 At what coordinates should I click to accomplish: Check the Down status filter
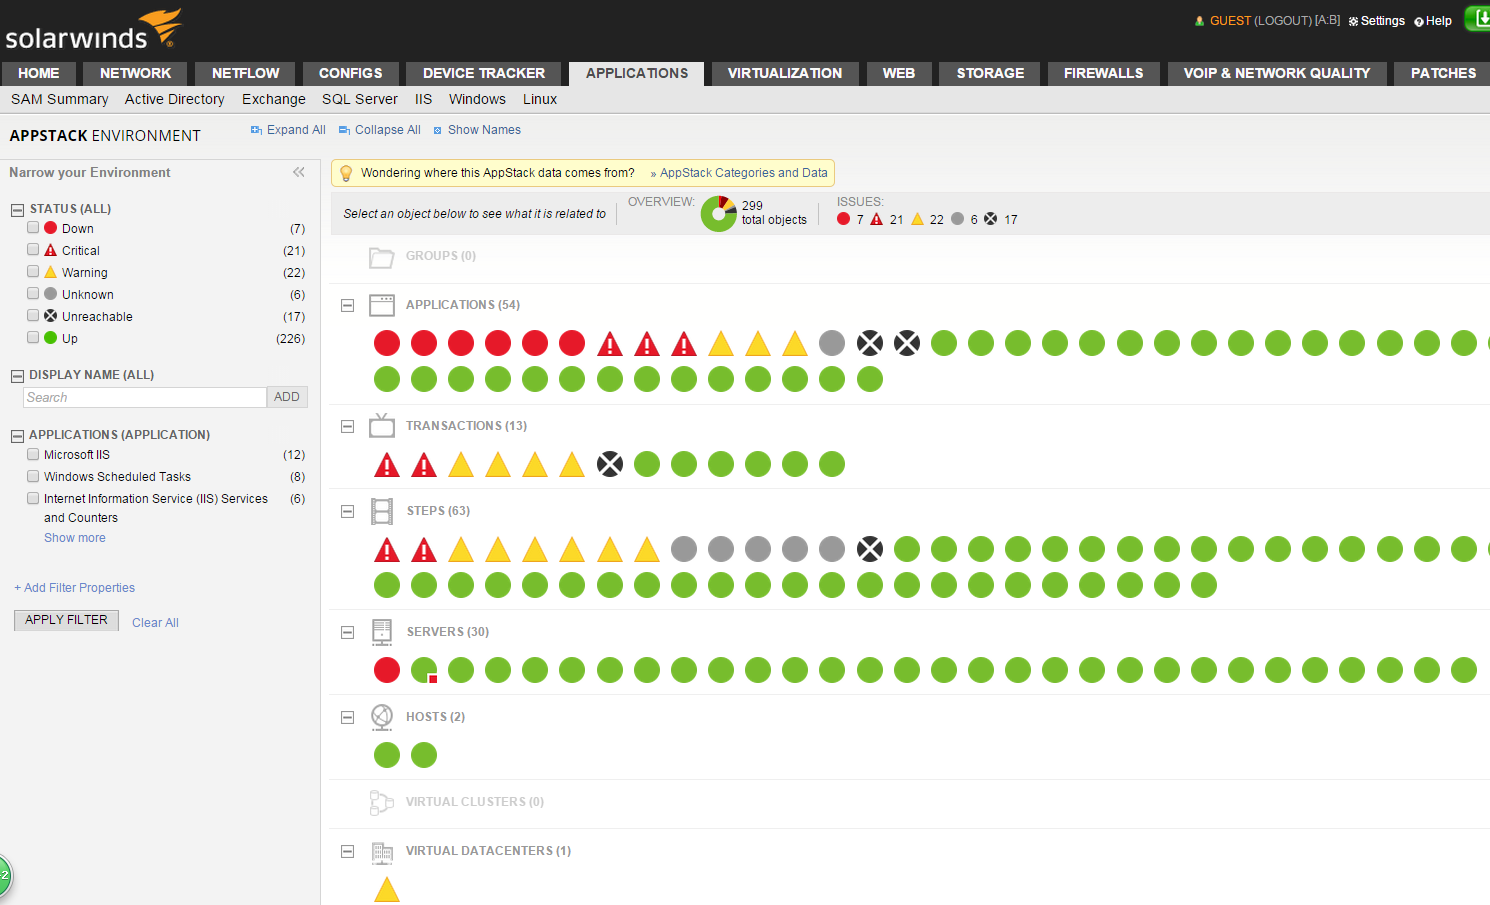[x=33, y=228]
